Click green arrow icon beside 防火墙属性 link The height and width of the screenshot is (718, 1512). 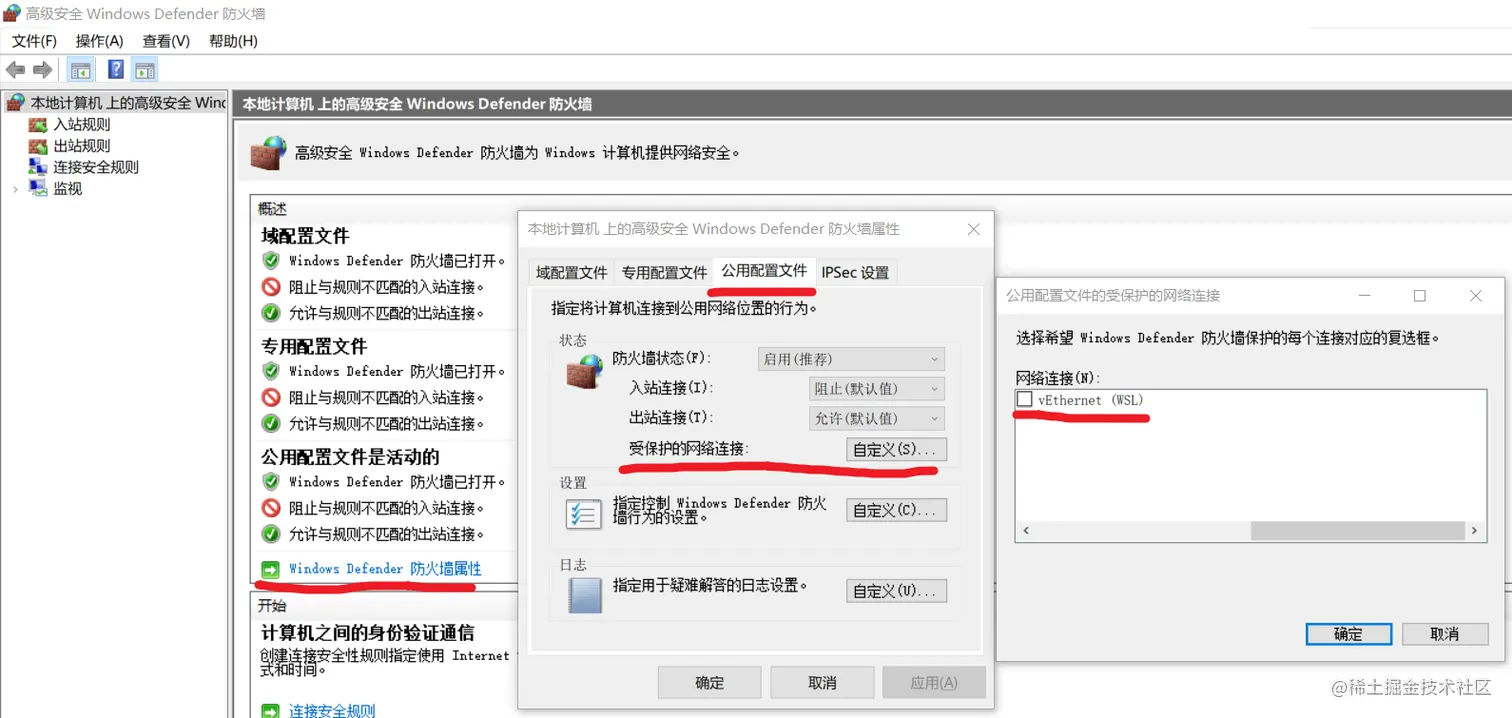click(x=270, y=569)
